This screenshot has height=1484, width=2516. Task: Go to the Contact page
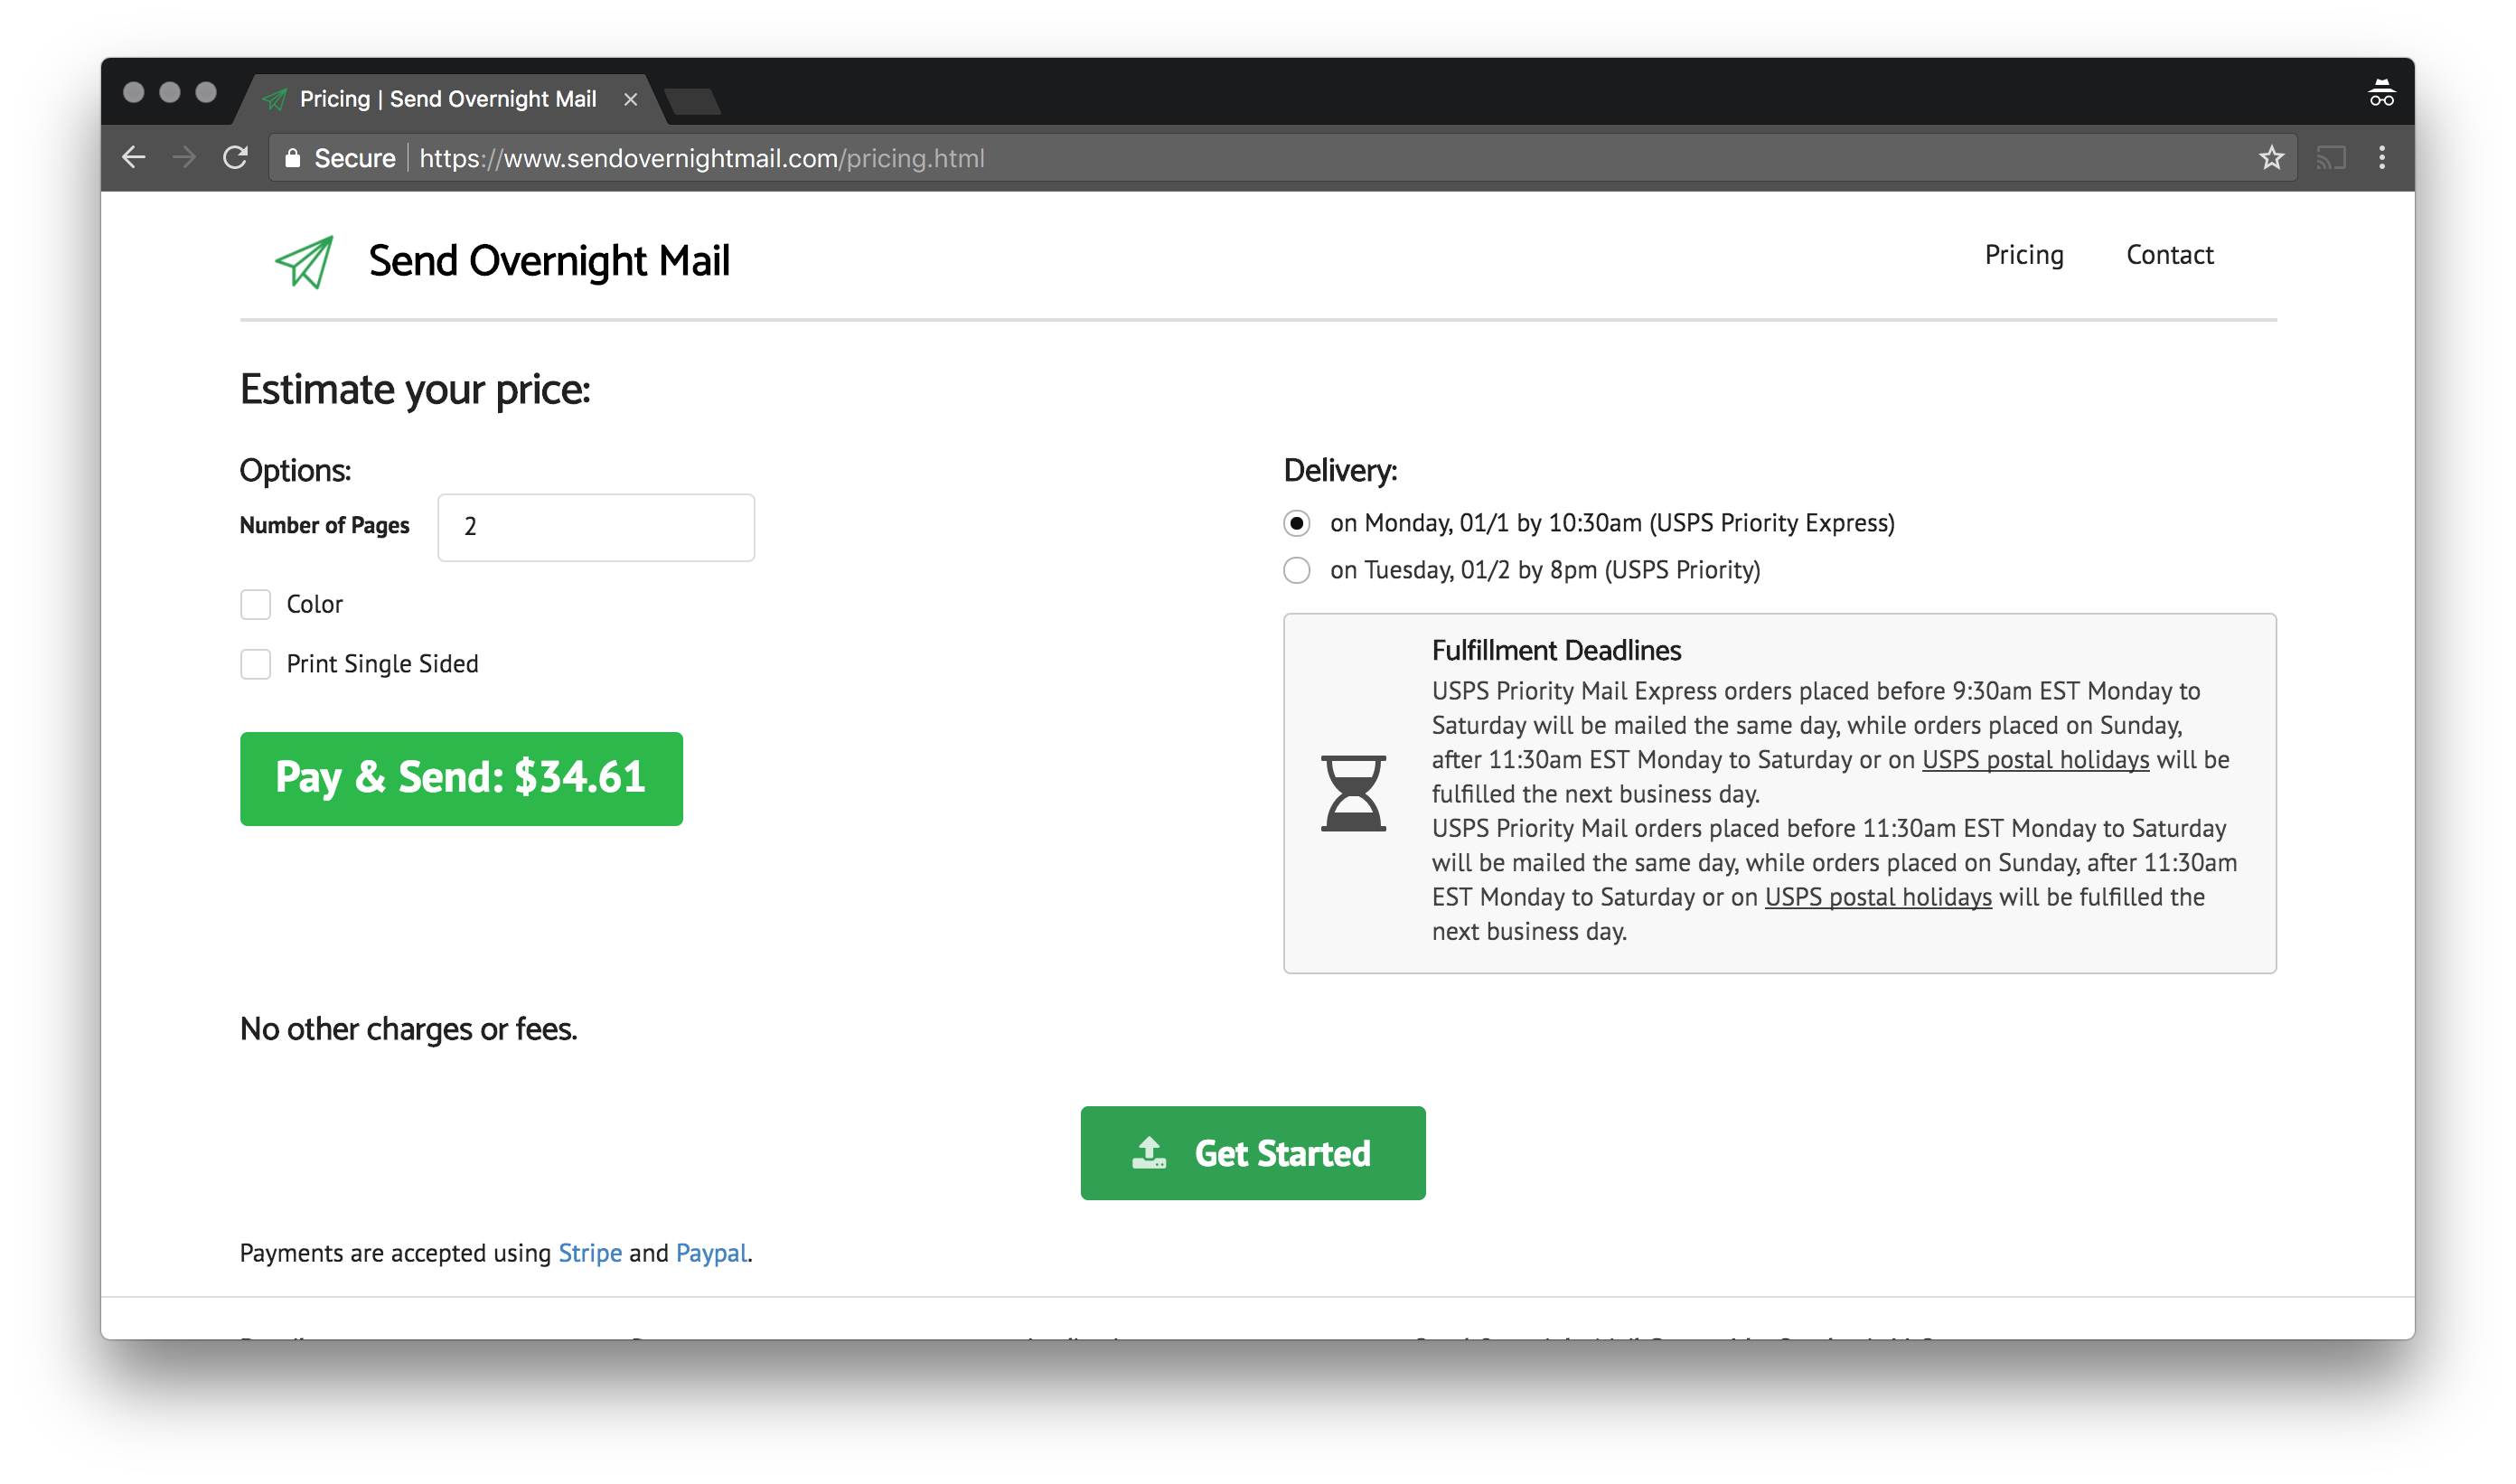2169,255
